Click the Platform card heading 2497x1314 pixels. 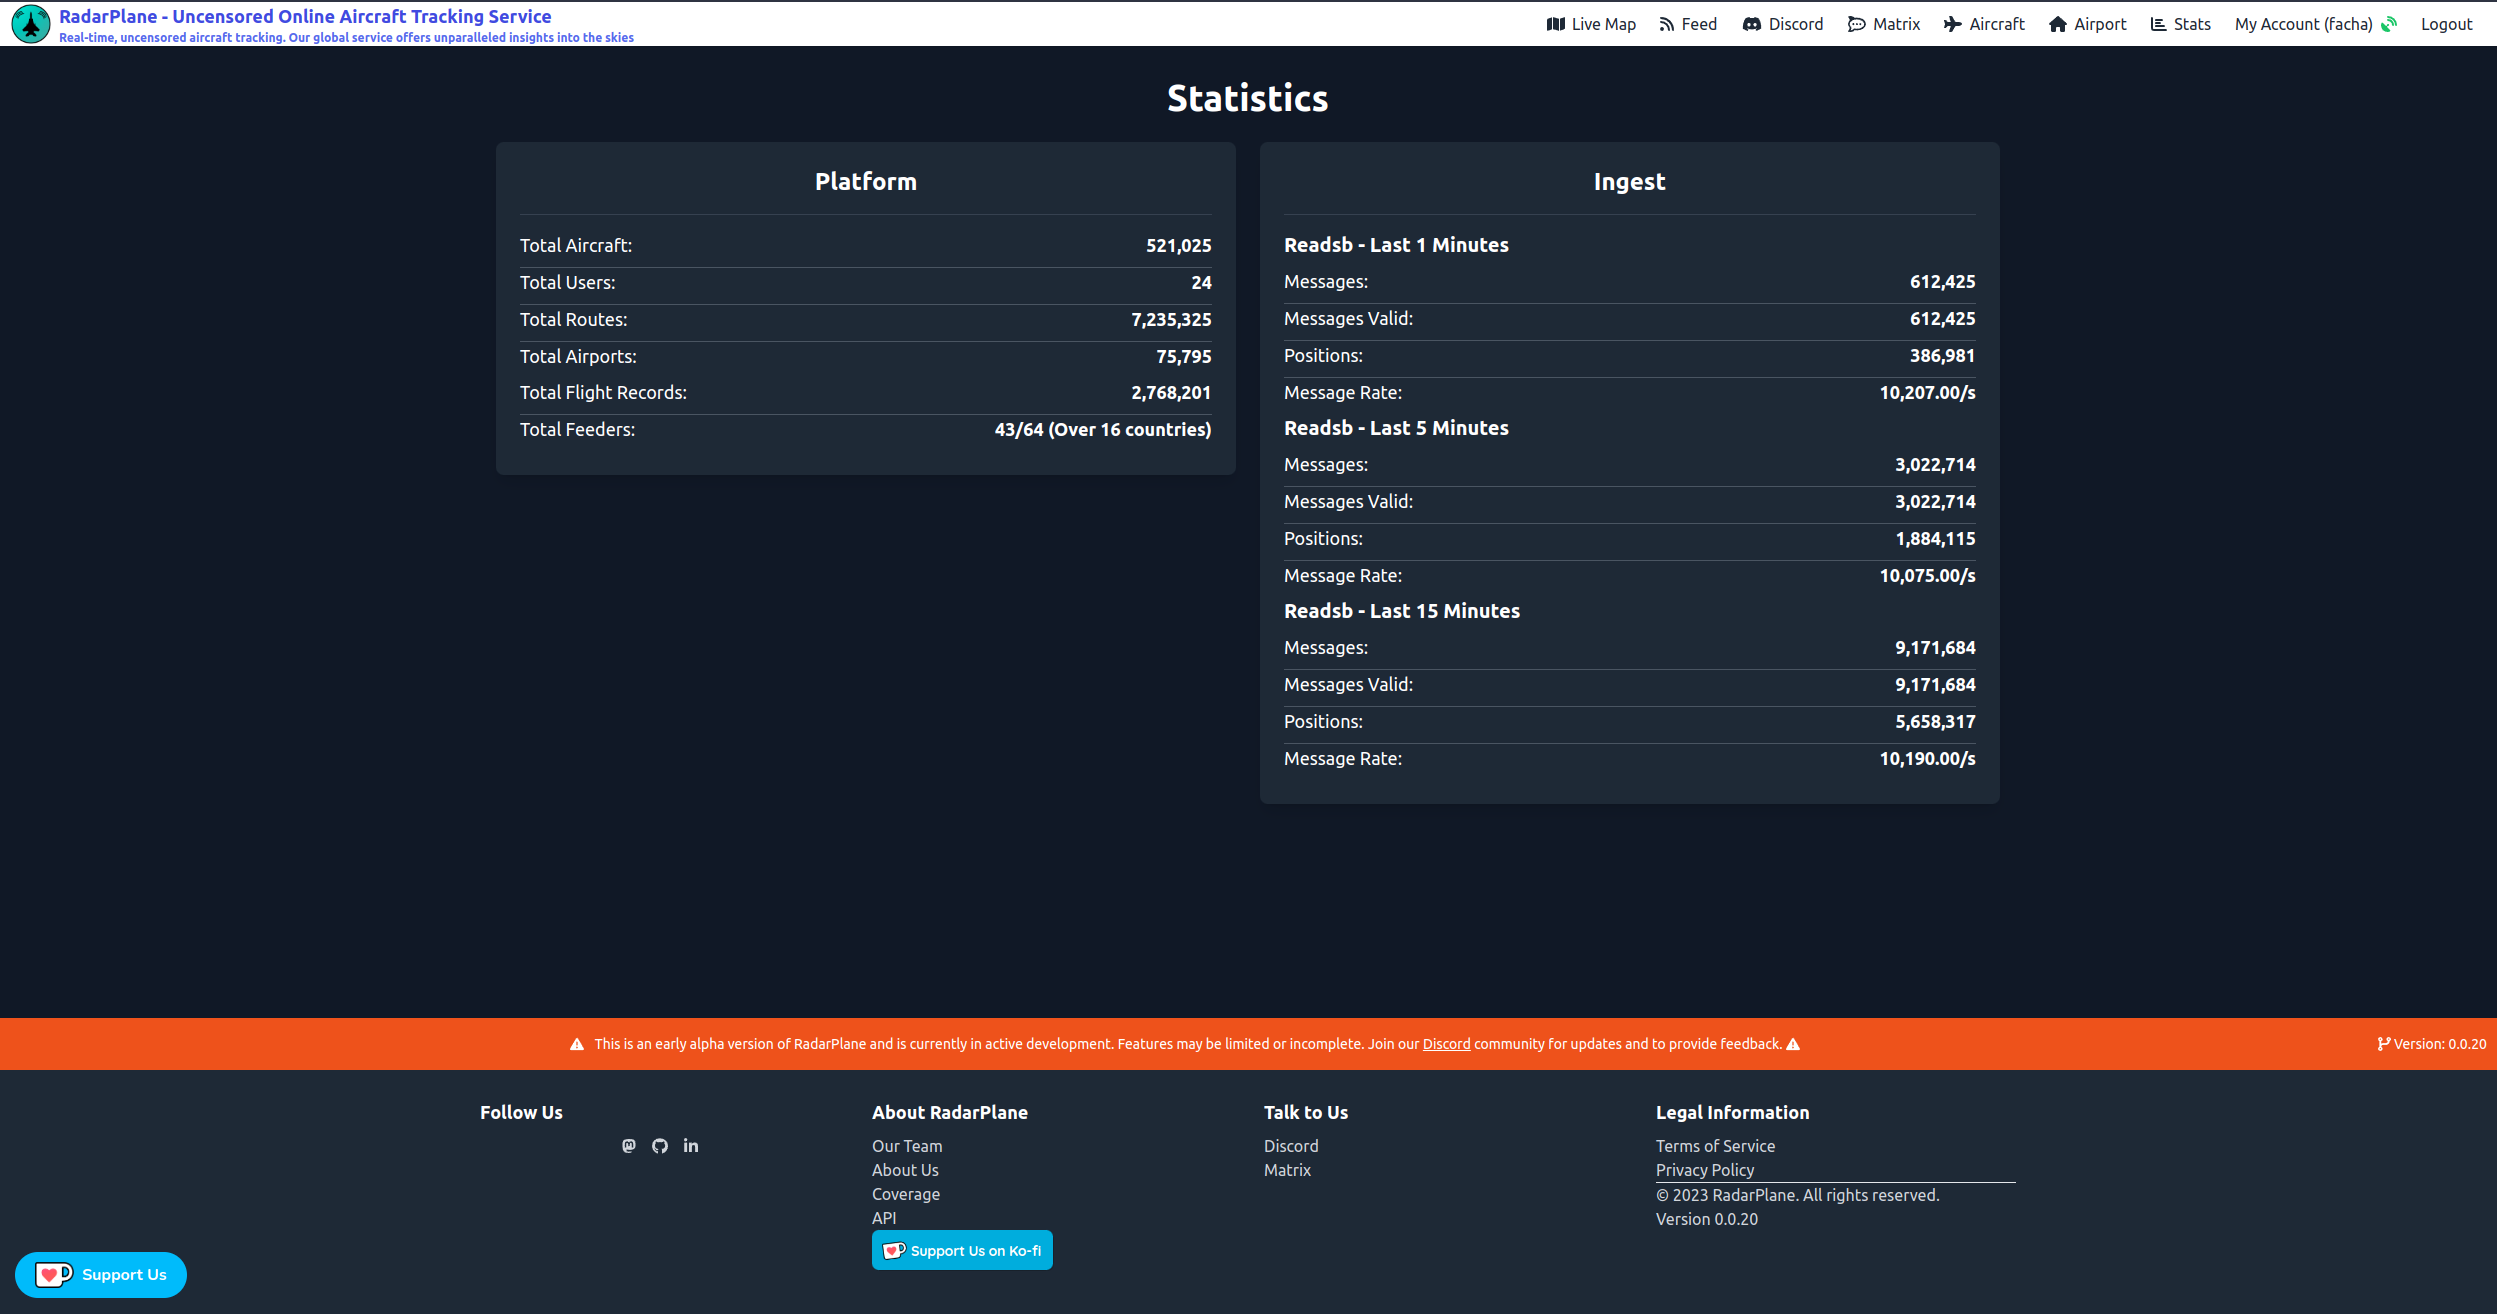click(866, 182)
